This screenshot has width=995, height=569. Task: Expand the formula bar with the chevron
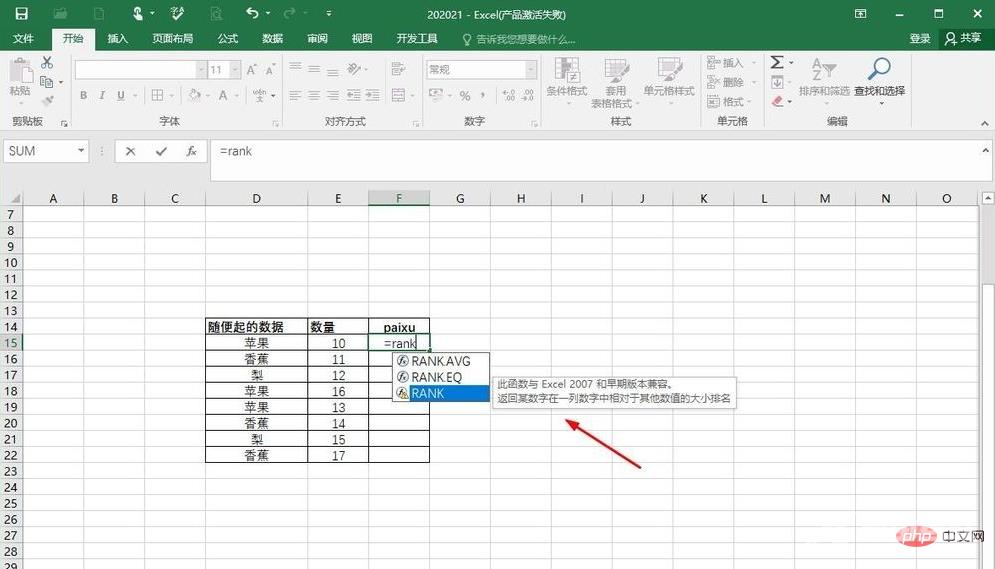click(x=986, y=150)
